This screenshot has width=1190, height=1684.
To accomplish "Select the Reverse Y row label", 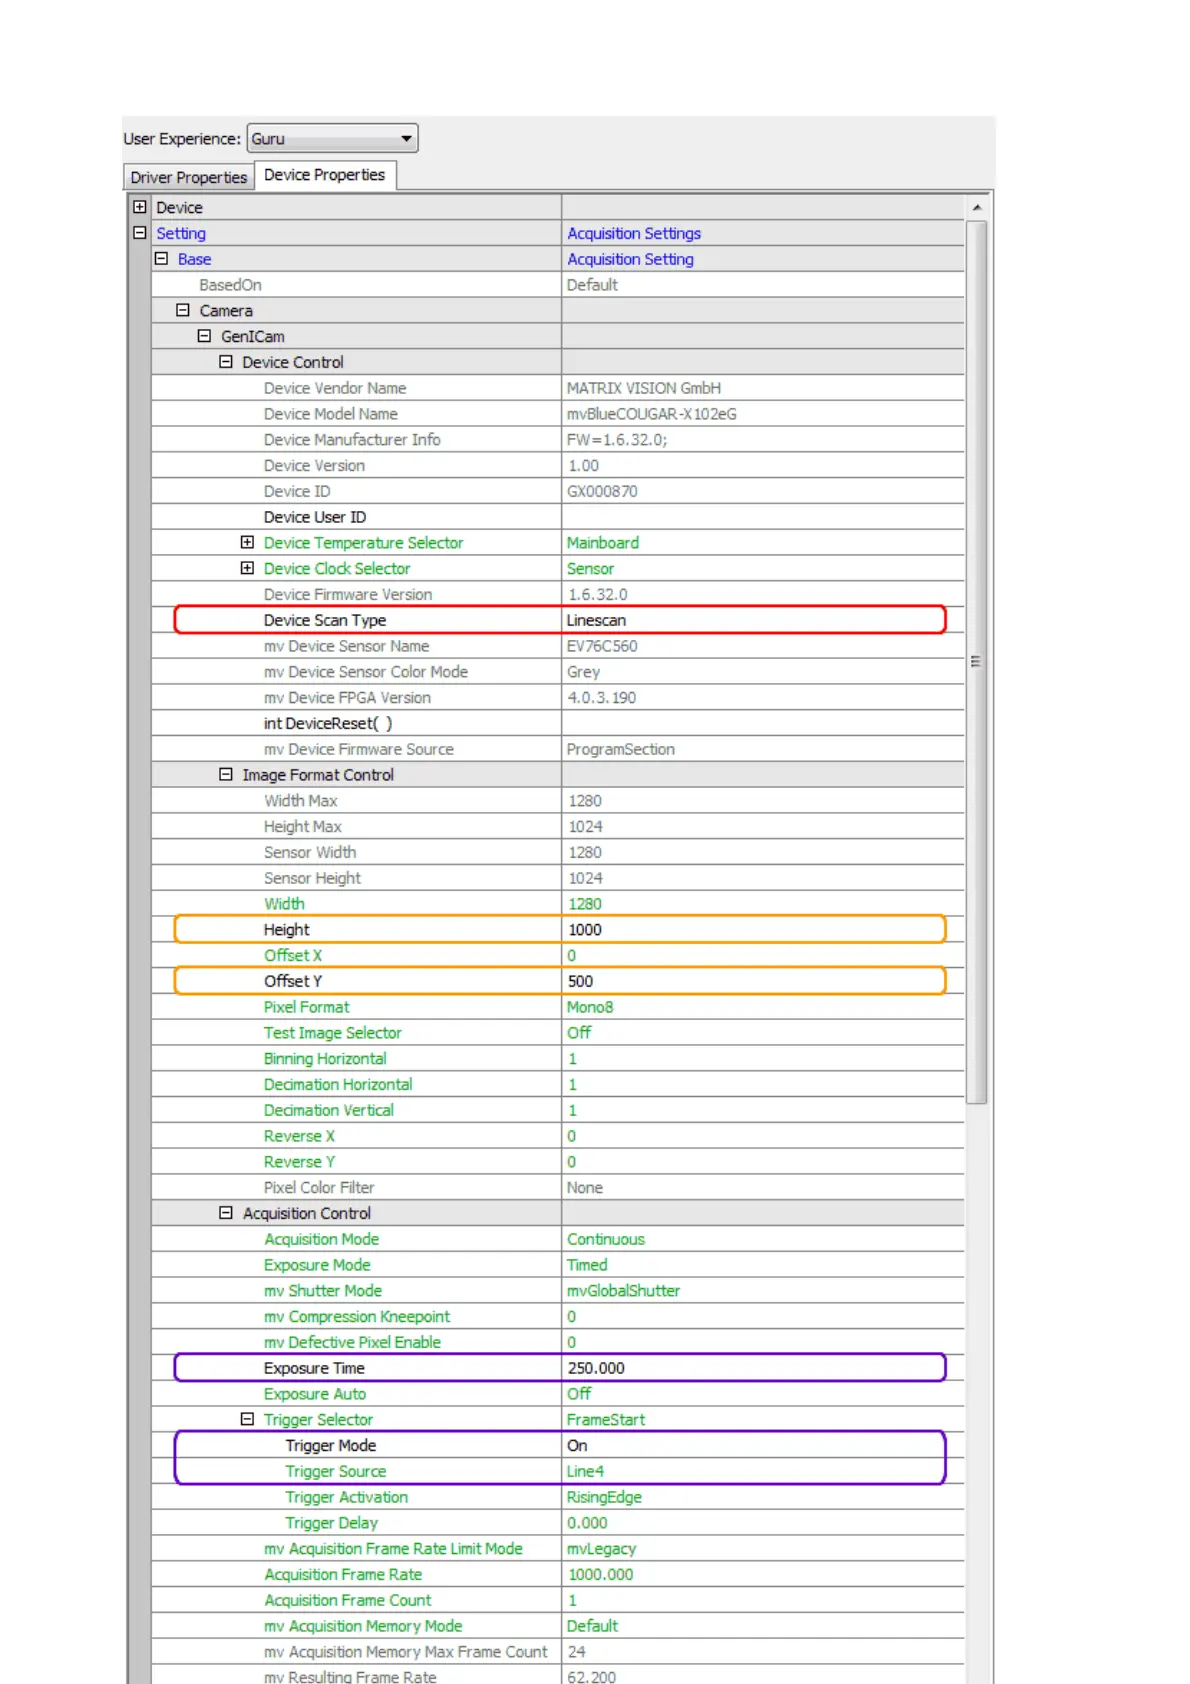I will [x=299, y=1162].
